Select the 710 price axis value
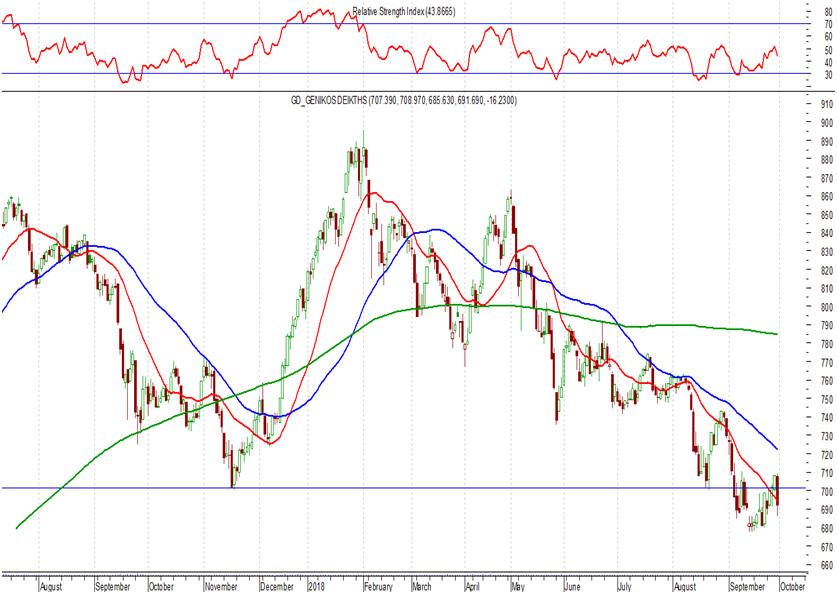This screenshot has width=837, height=594. pyautogui.click(x=827, y=473)
